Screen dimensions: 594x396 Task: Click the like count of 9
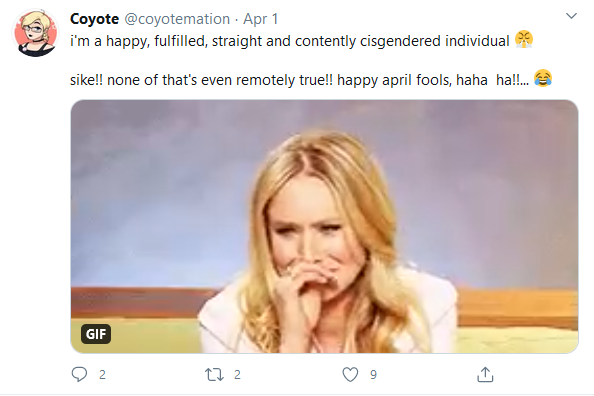coord(374,375)
